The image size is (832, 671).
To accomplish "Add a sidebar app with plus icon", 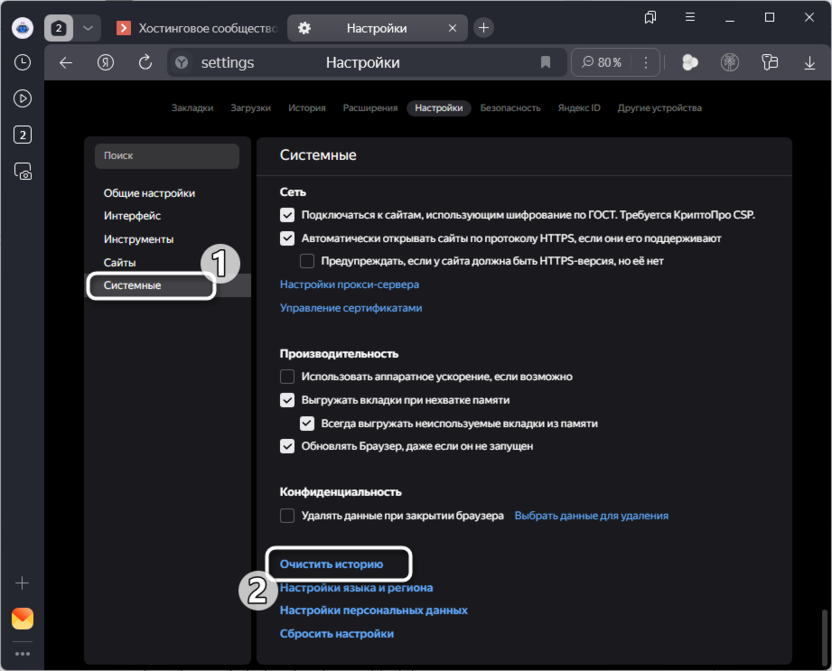I will pyautogui.click(x=22, y=583).
